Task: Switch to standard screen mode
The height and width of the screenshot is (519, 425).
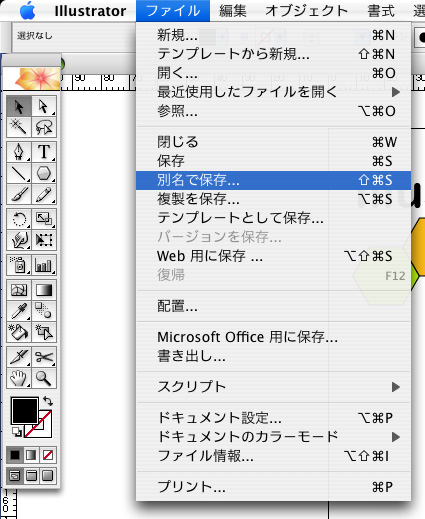Action: point(15,475)
